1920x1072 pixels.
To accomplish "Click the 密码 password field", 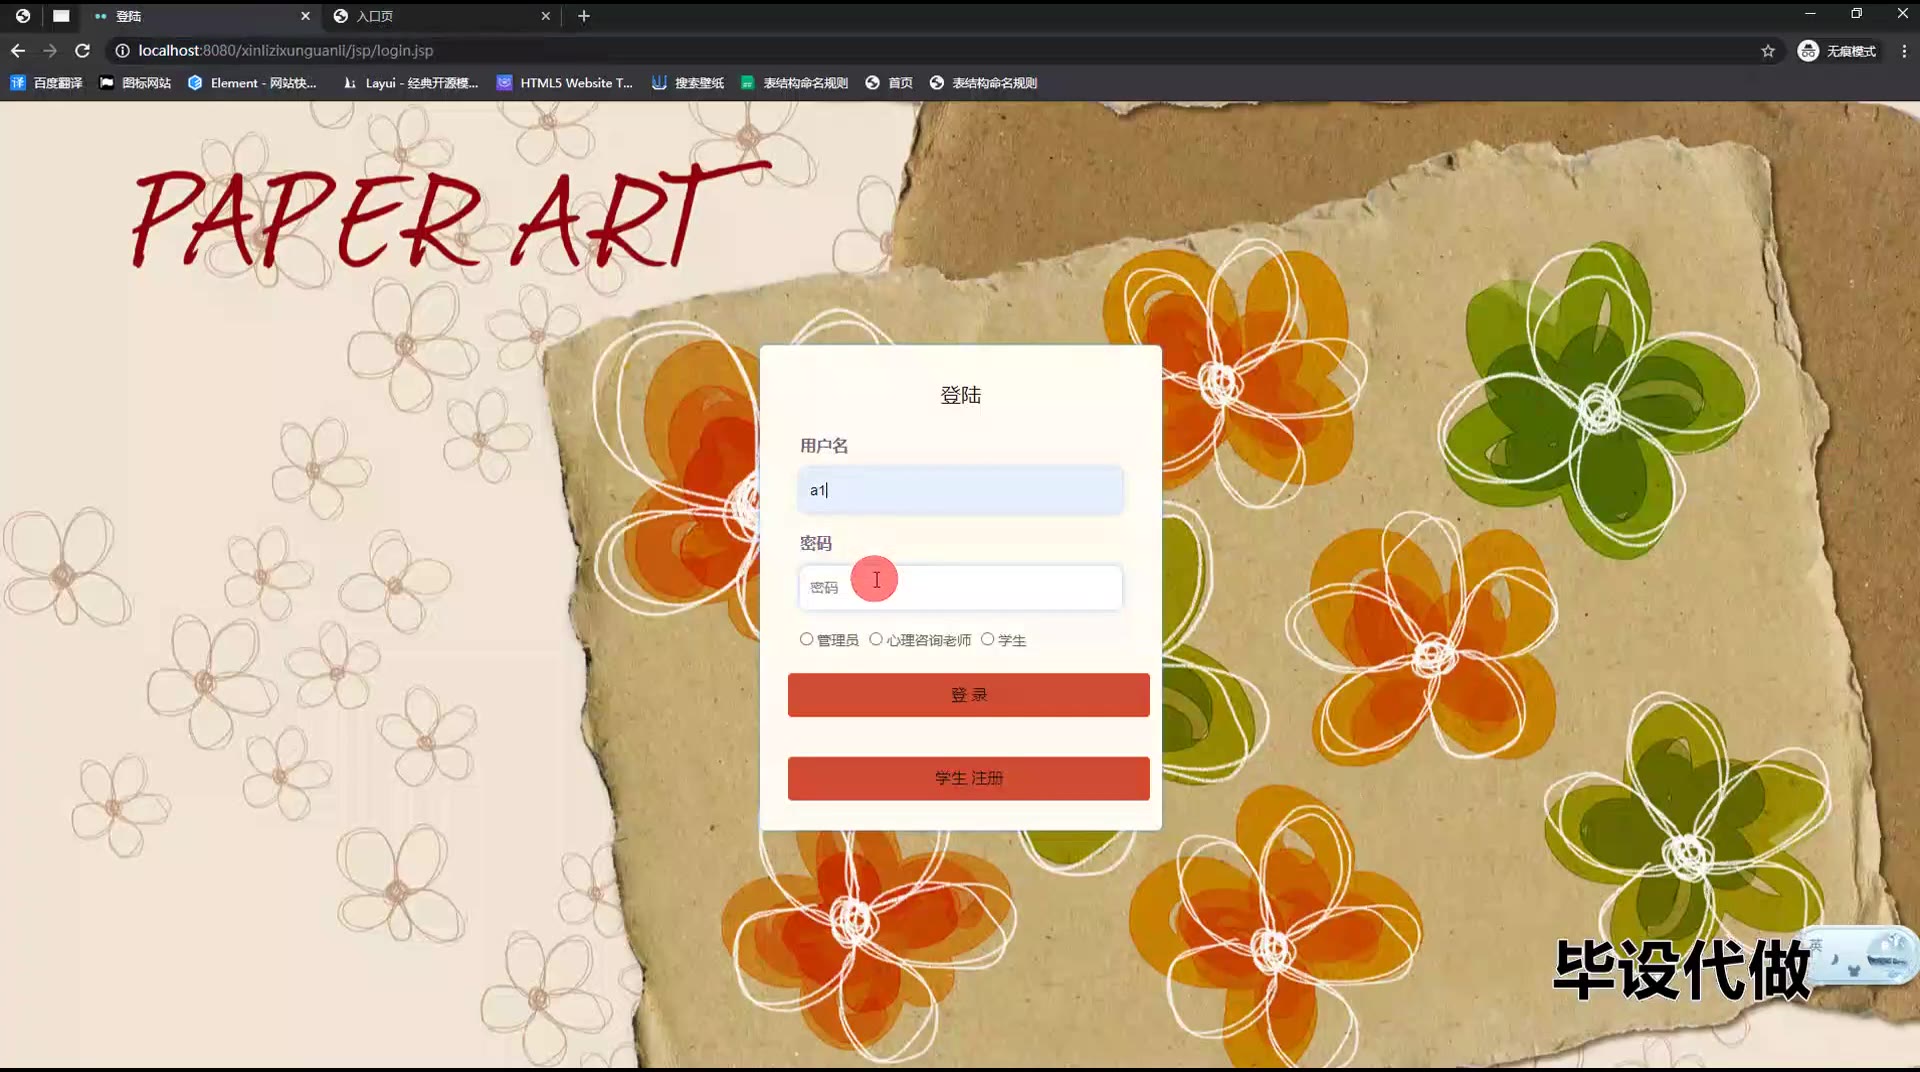I will [960, 587].
